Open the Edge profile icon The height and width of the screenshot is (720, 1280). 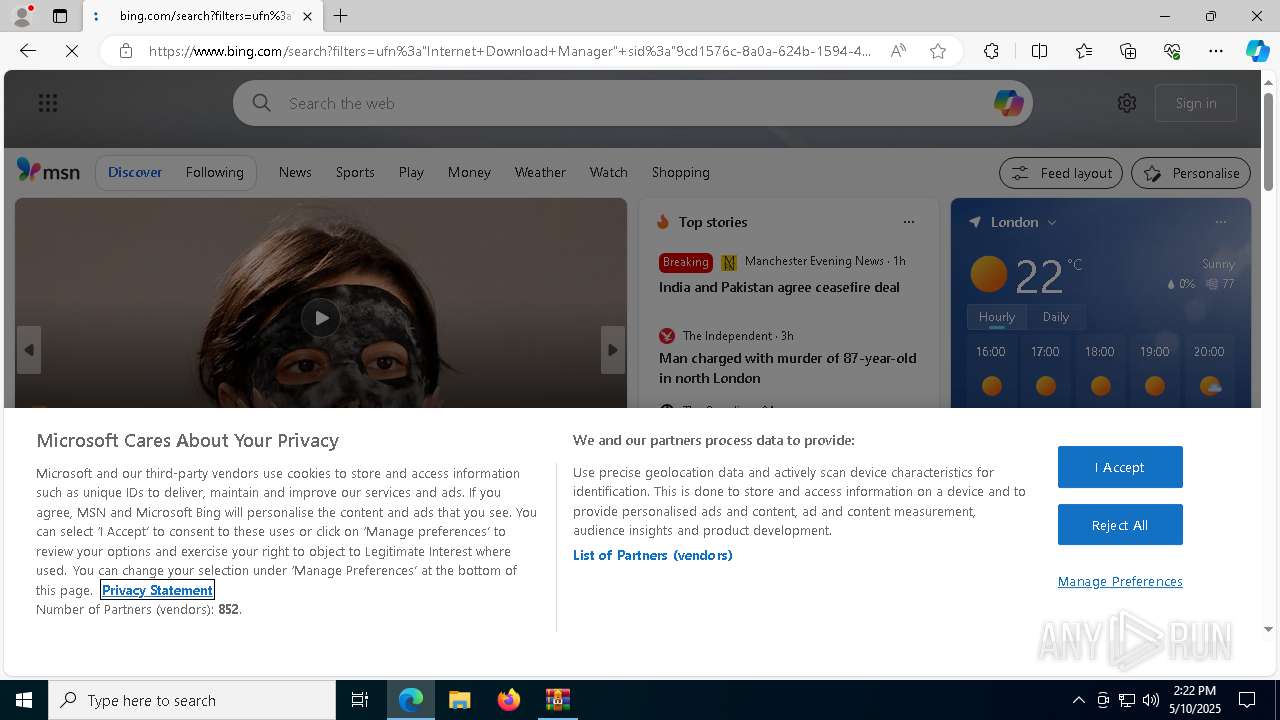click(21, 16)
